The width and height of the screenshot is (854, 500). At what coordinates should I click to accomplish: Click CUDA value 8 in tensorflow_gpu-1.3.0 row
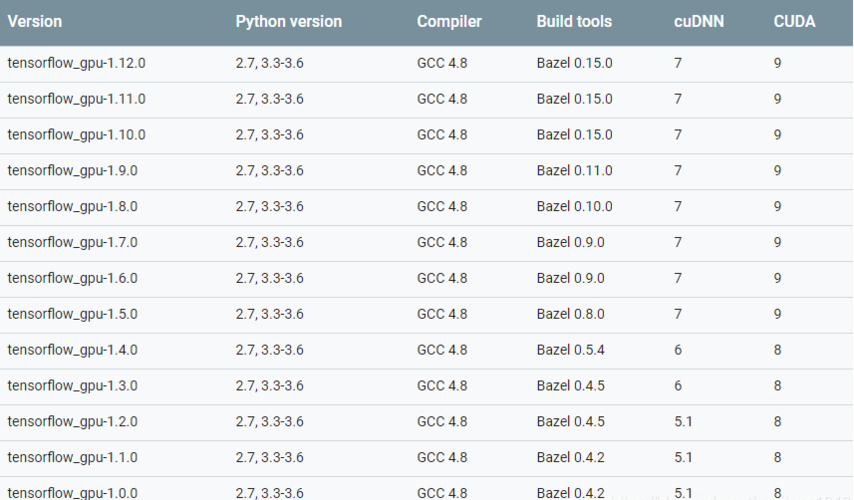pos(777,386)
